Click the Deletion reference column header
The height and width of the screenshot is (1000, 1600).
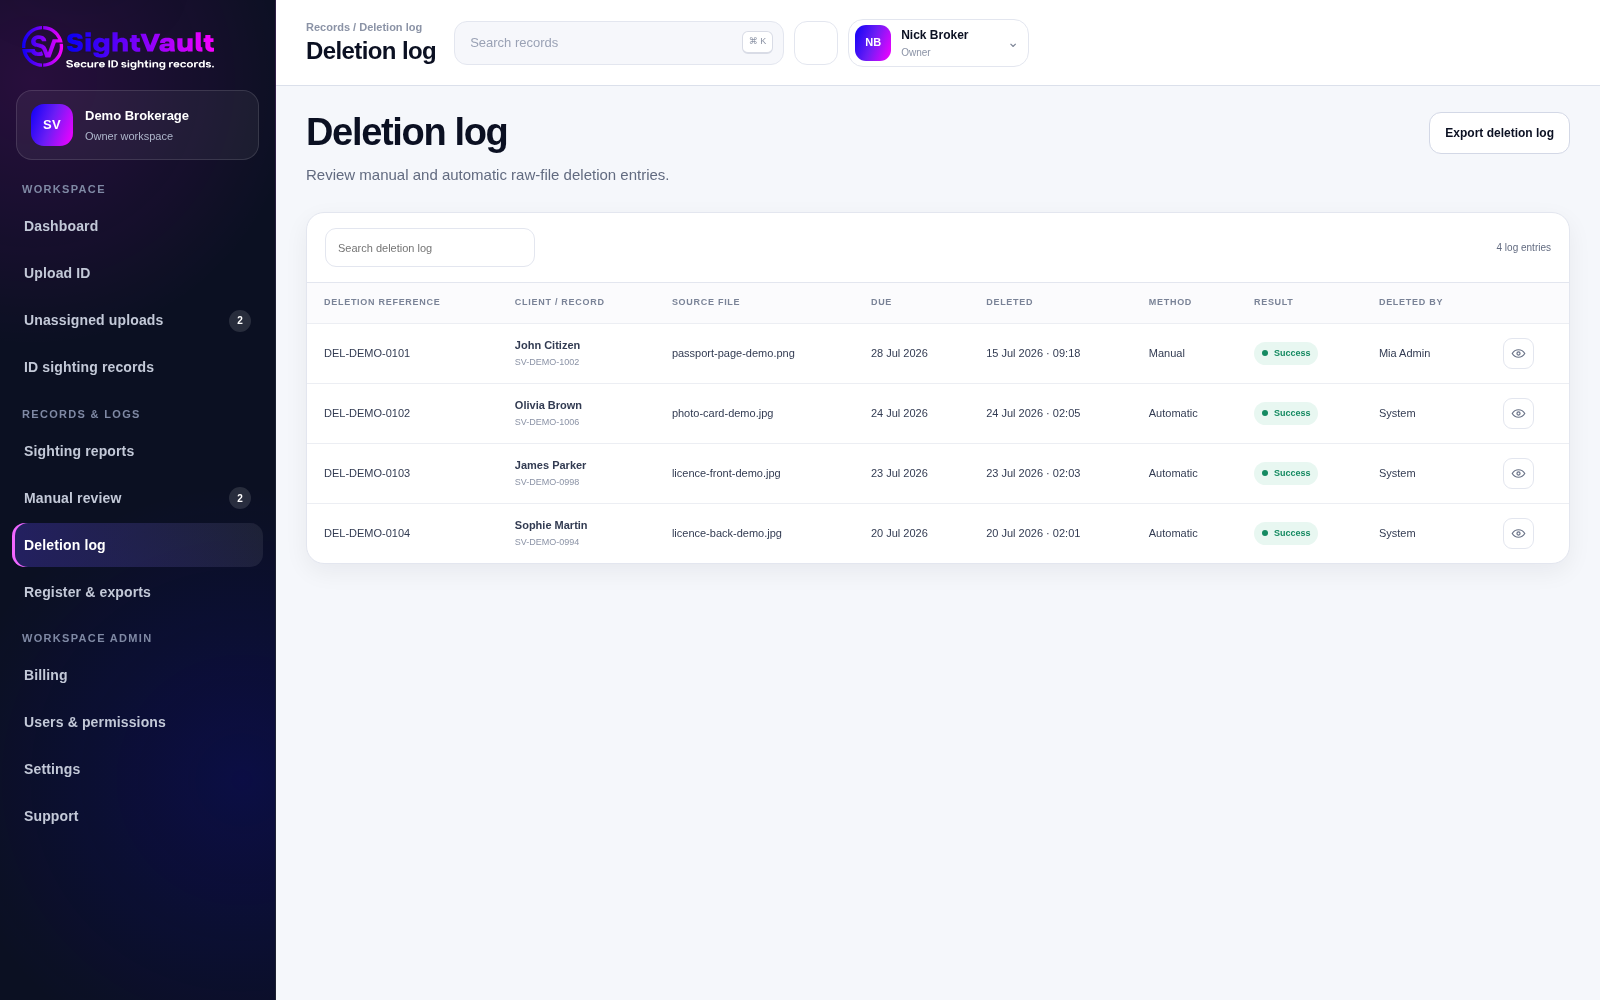point(382,302)
